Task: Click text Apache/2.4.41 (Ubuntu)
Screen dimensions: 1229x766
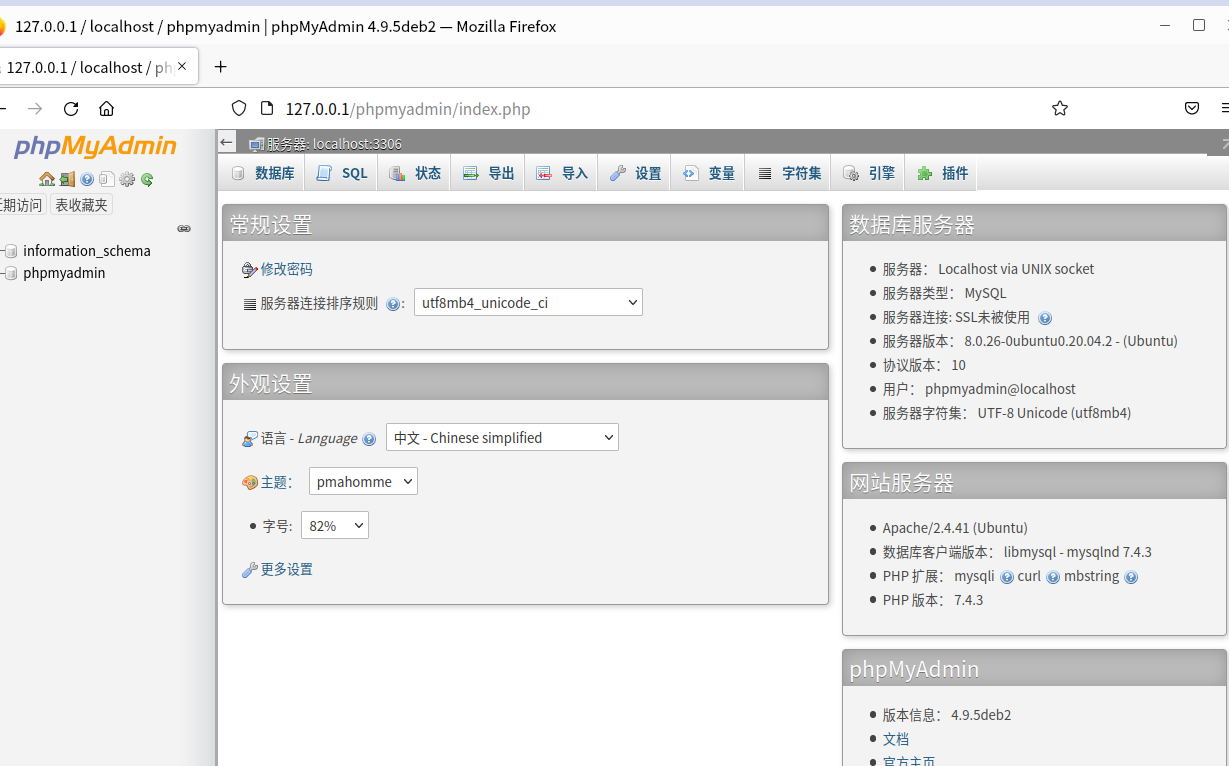Action: coord(955,529)
